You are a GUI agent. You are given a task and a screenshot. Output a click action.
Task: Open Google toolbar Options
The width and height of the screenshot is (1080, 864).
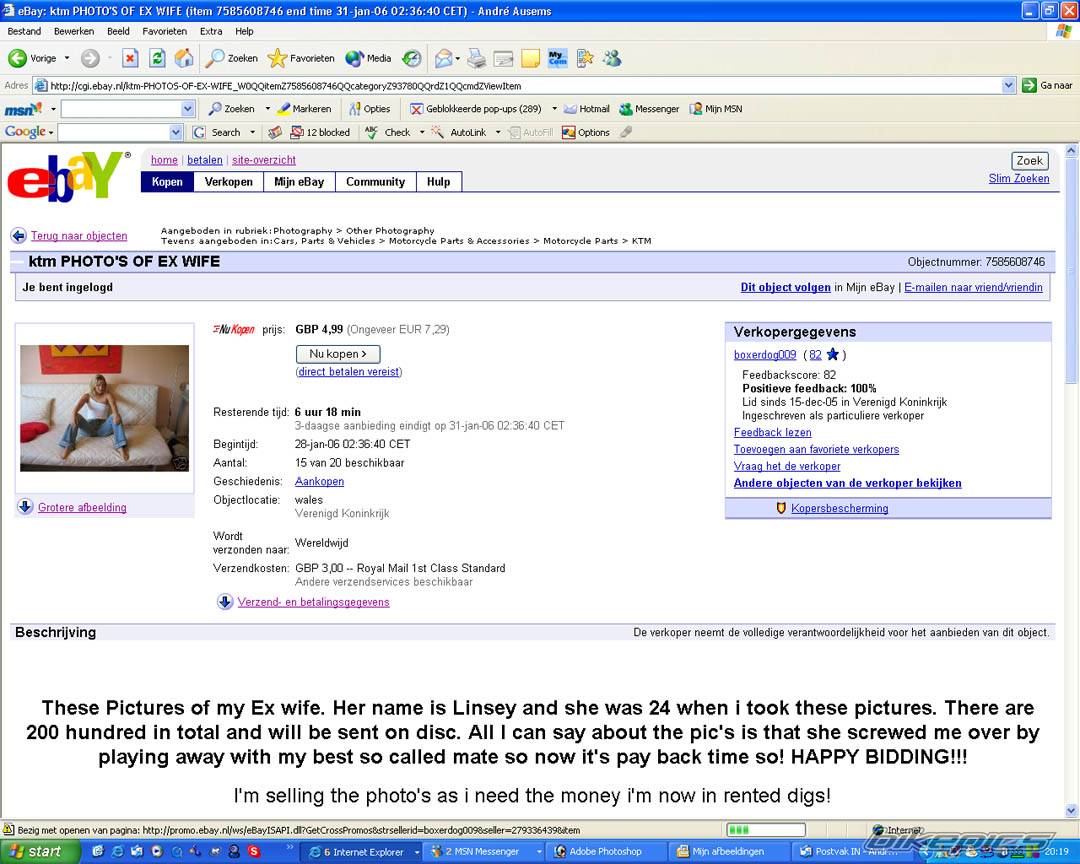586,132
